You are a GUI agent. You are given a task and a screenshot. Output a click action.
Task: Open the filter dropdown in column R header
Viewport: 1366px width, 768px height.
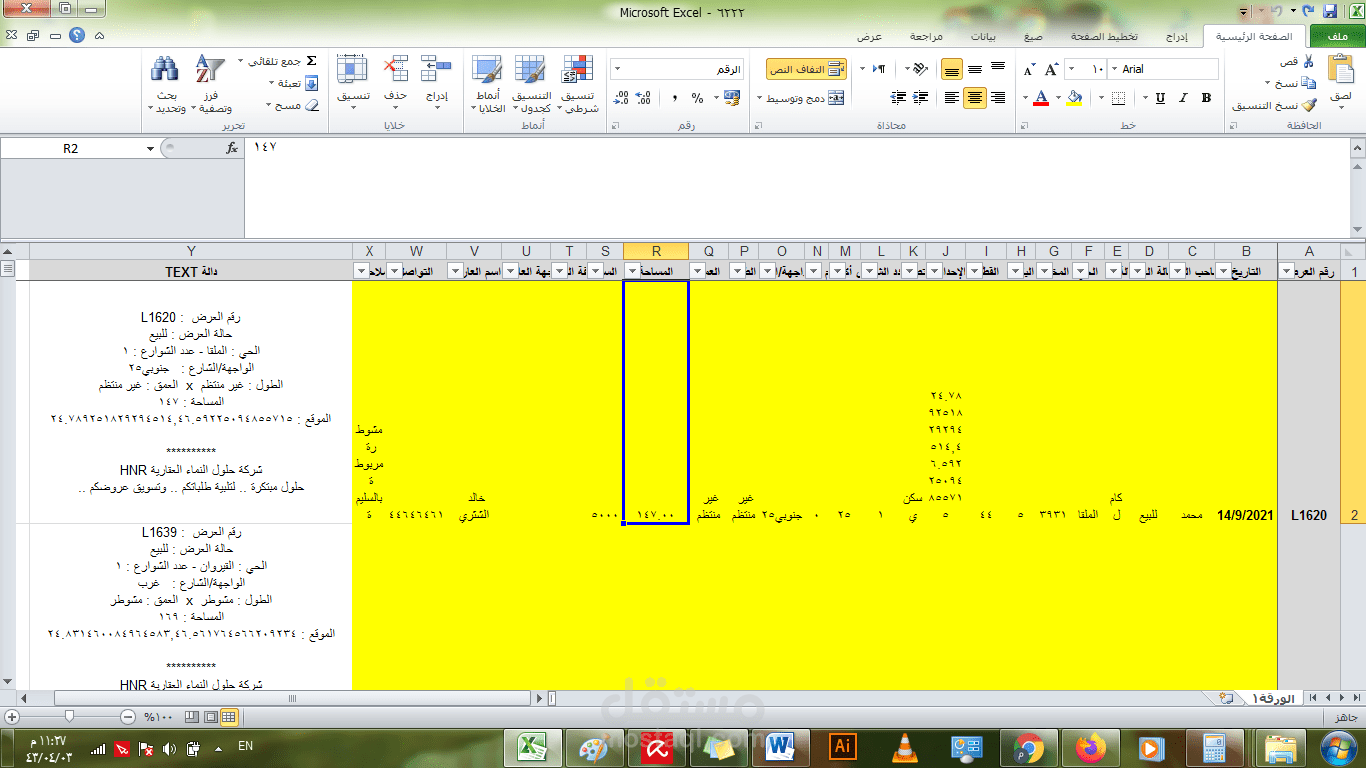coord(632,271)
